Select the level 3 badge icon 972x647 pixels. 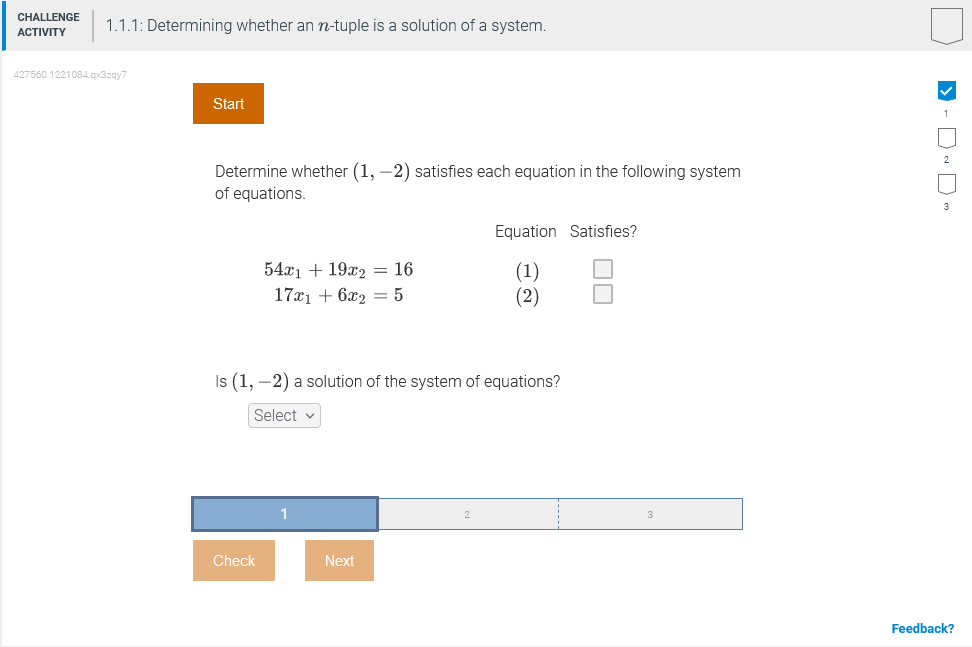[946, 185]
